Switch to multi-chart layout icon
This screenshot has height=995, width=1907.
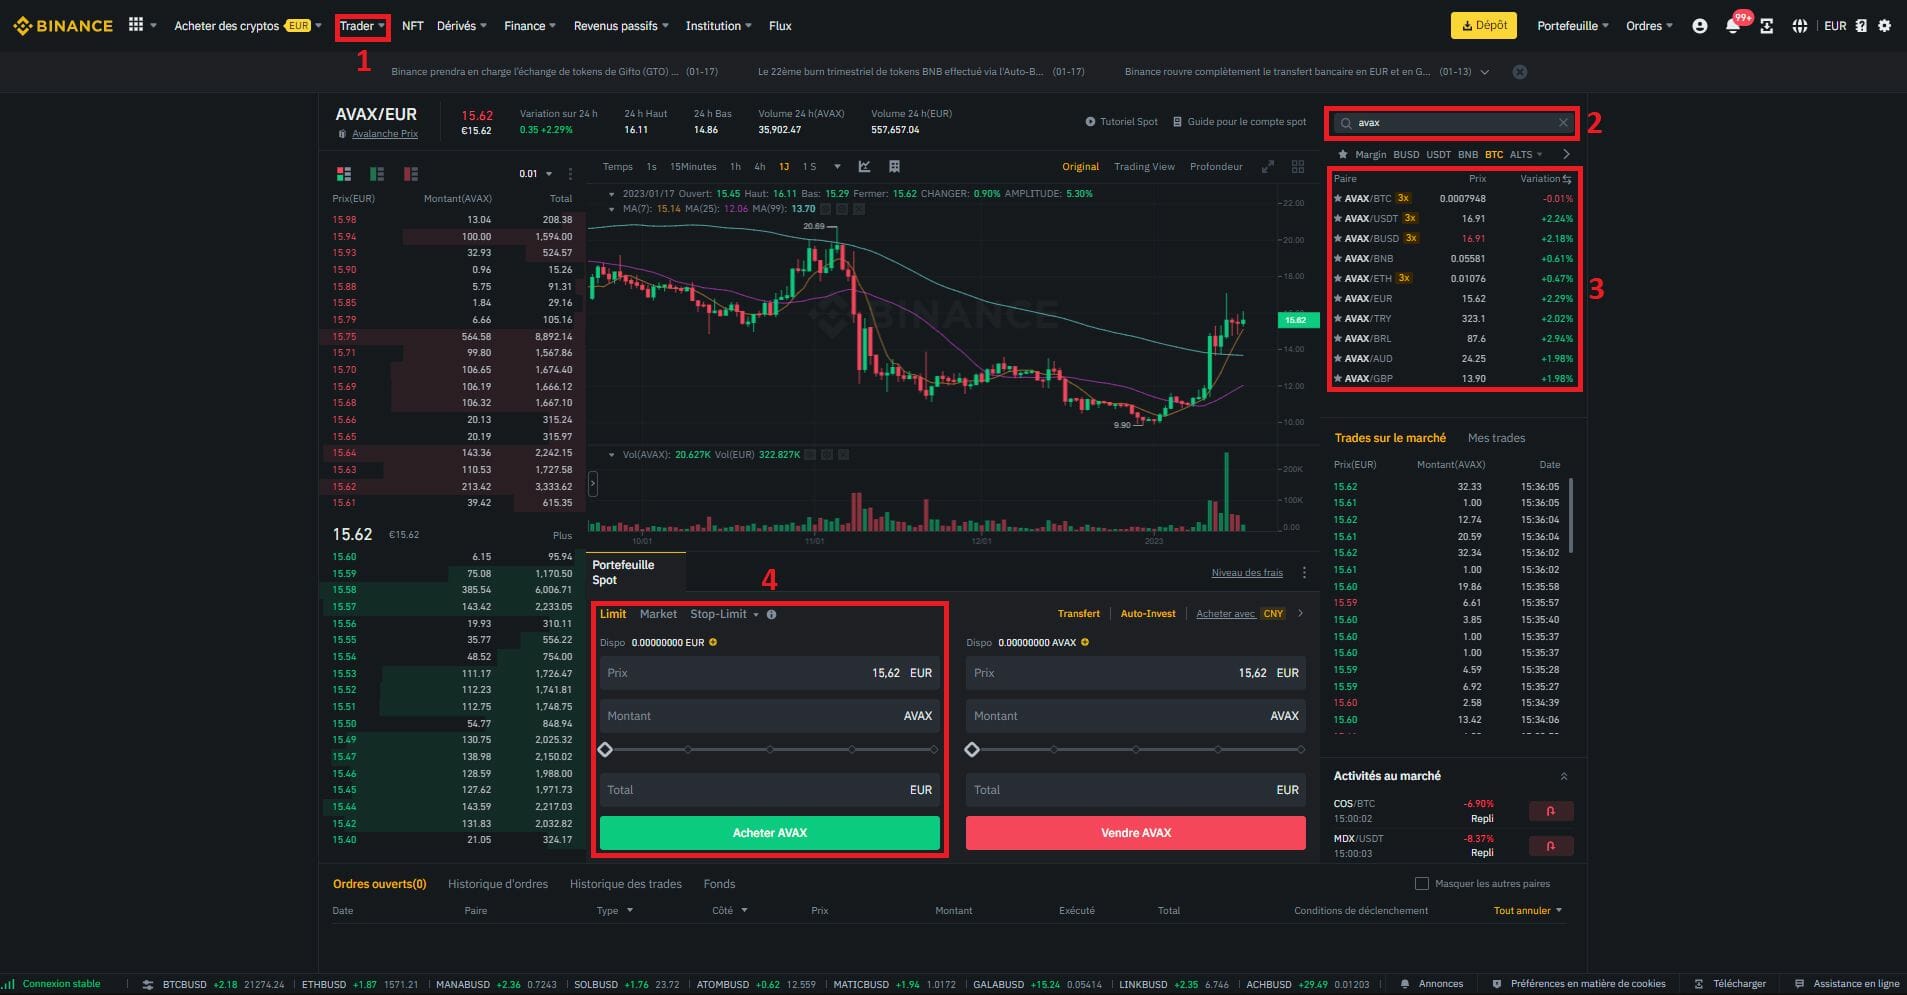(1298, 167)
